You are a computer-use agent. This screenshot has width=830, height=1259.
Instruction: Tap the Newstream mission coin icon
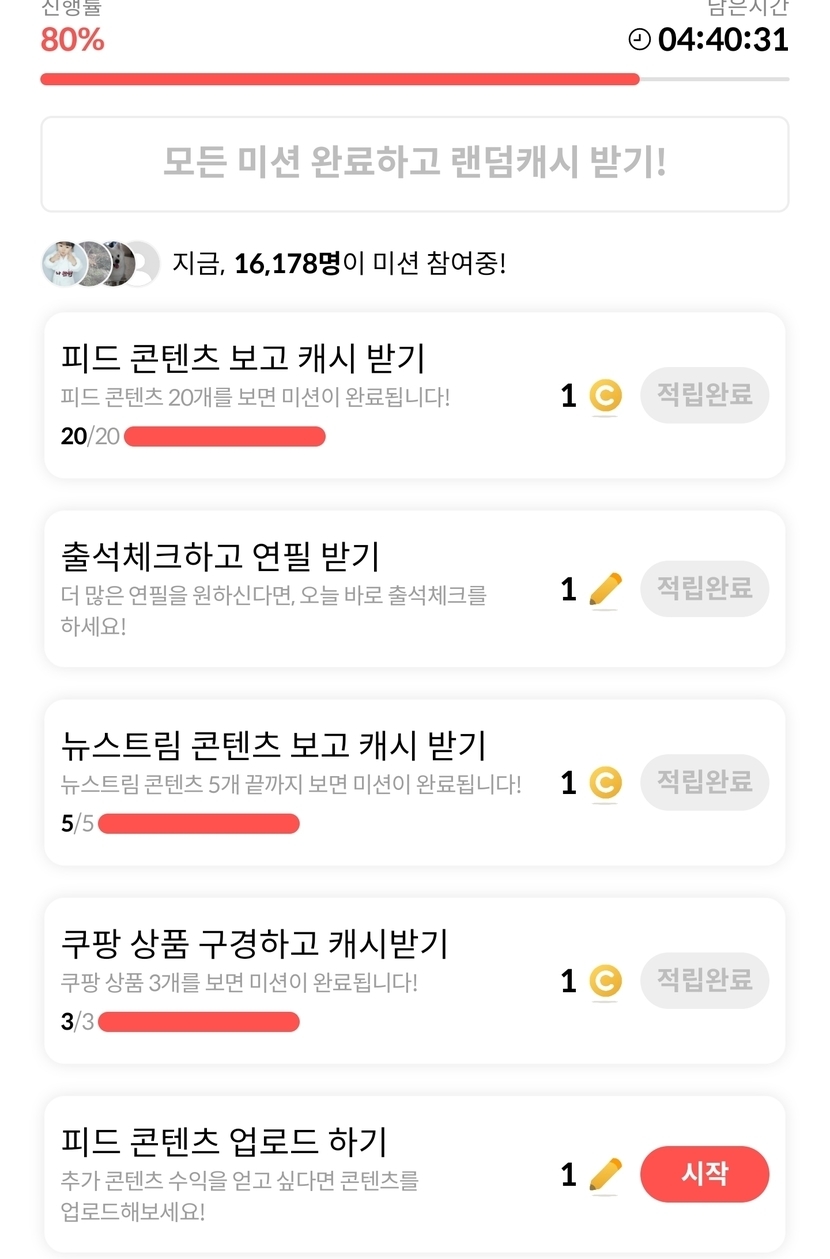tap(604, 783)
